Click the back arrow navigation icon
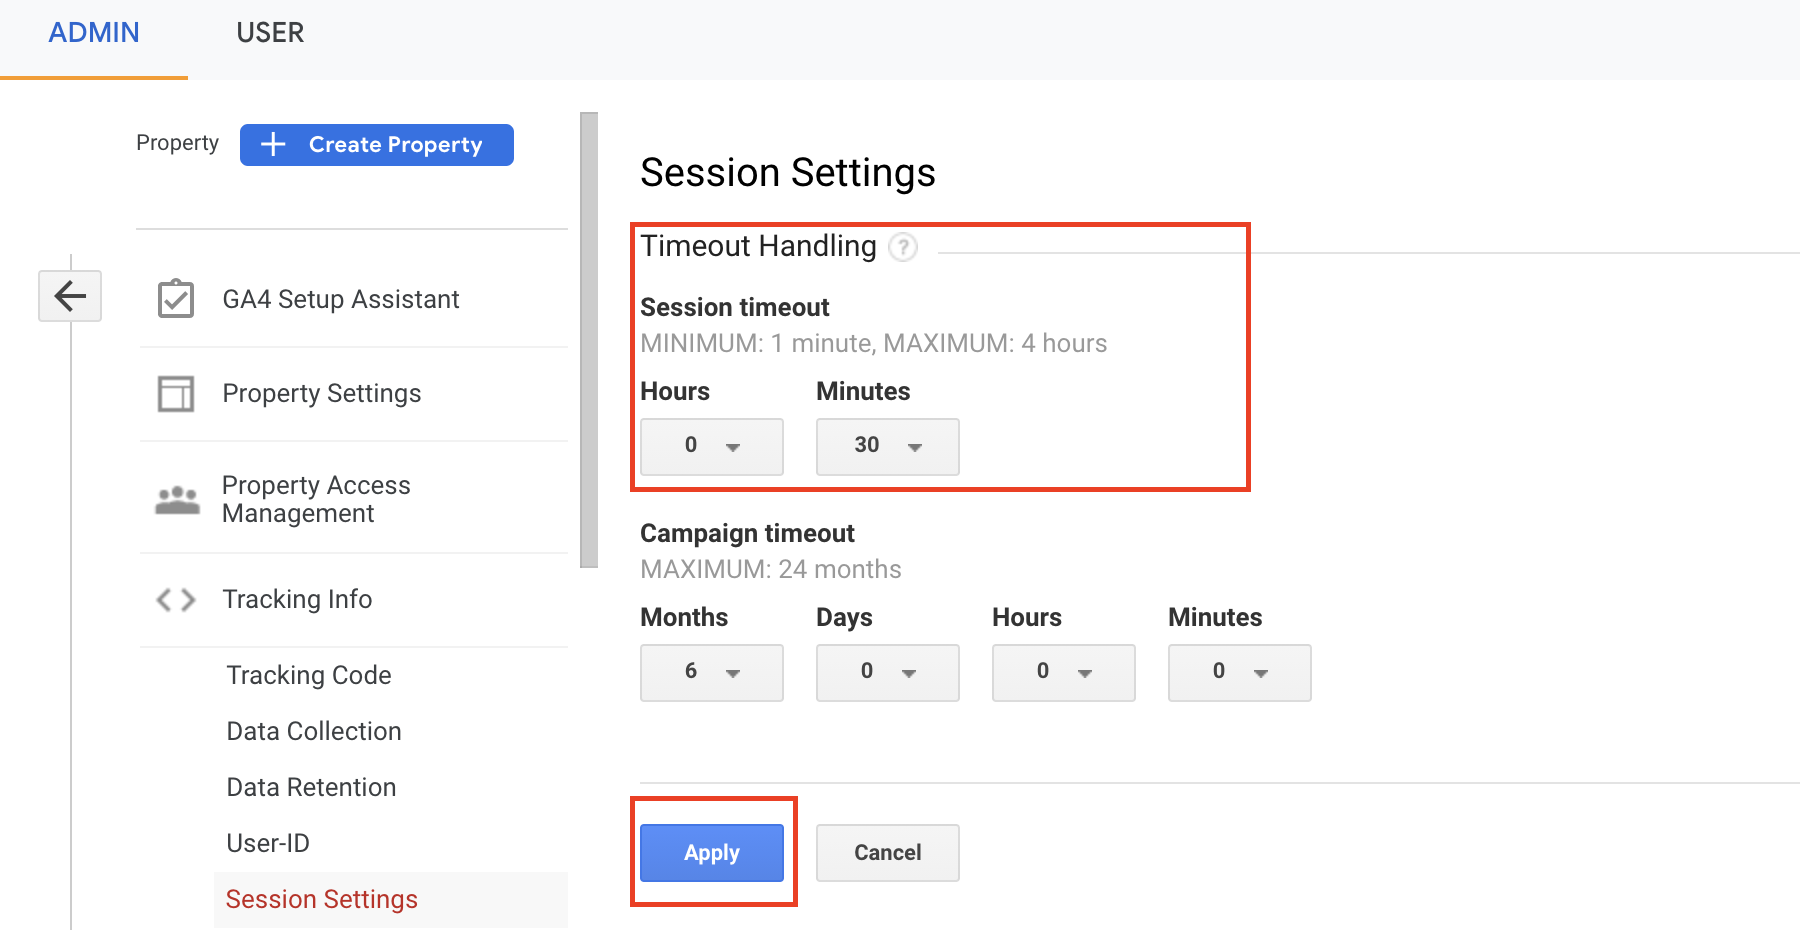The width and height of the screenshot is (1800, 930). coord(70,296)
